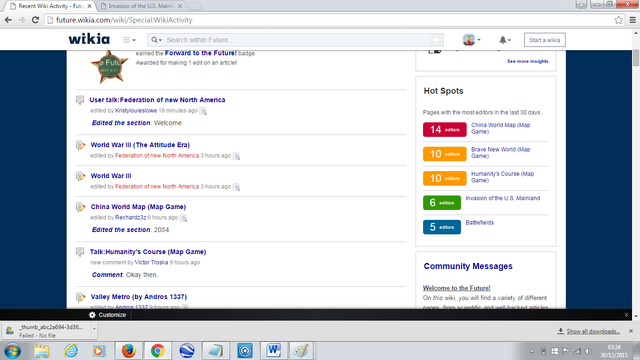
Task: Click See more insights link
Action: coord(528,61)
